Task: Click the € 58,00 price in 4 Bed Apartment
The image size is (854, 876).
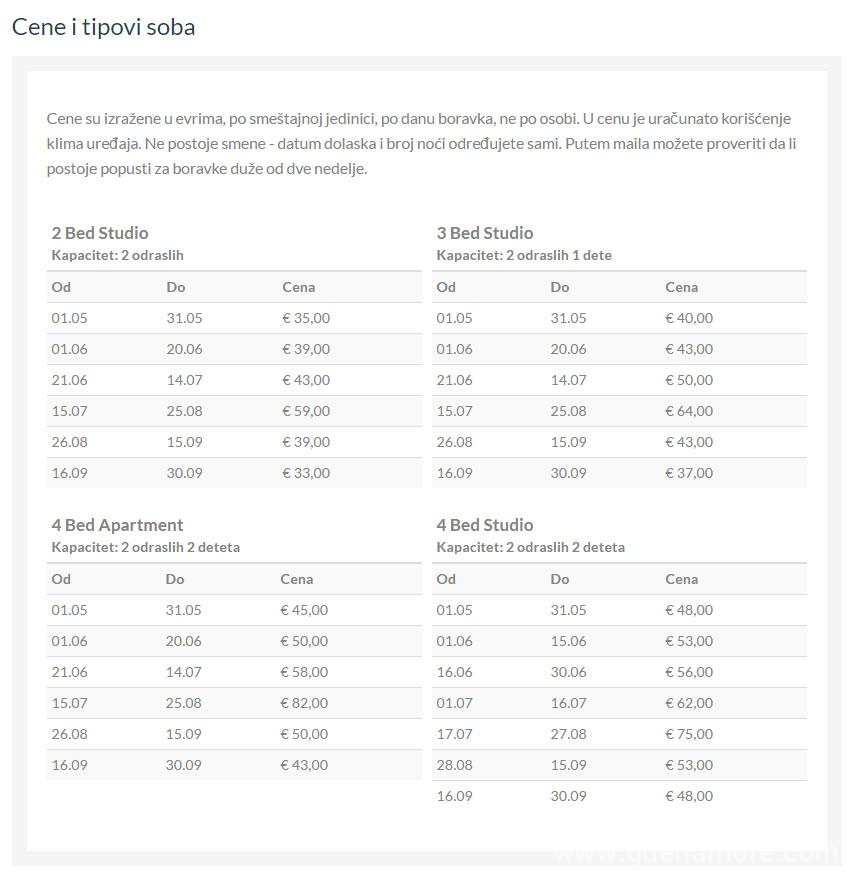Action: click(304, 672)
